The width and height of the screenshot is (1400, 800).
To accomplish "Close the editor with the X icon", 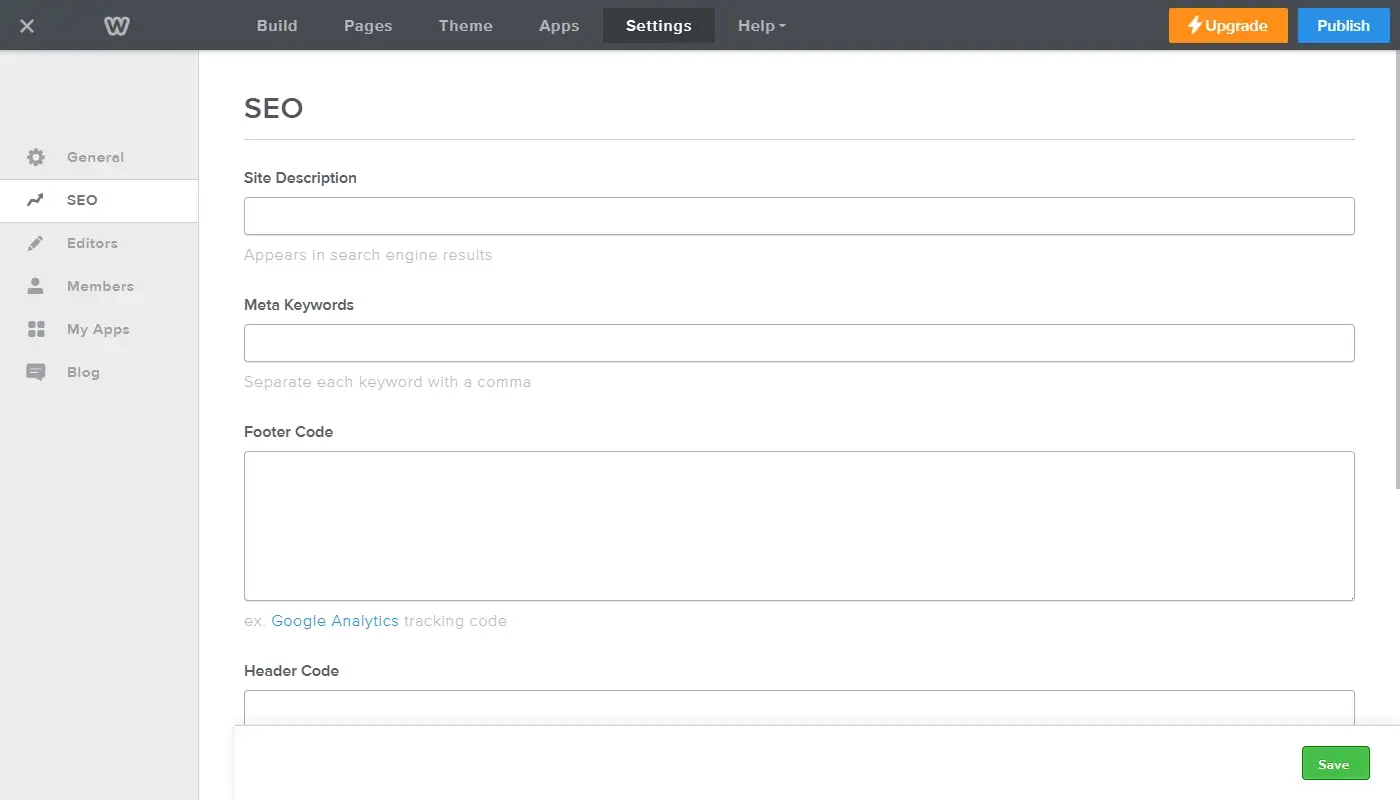I will click(27, 26).
